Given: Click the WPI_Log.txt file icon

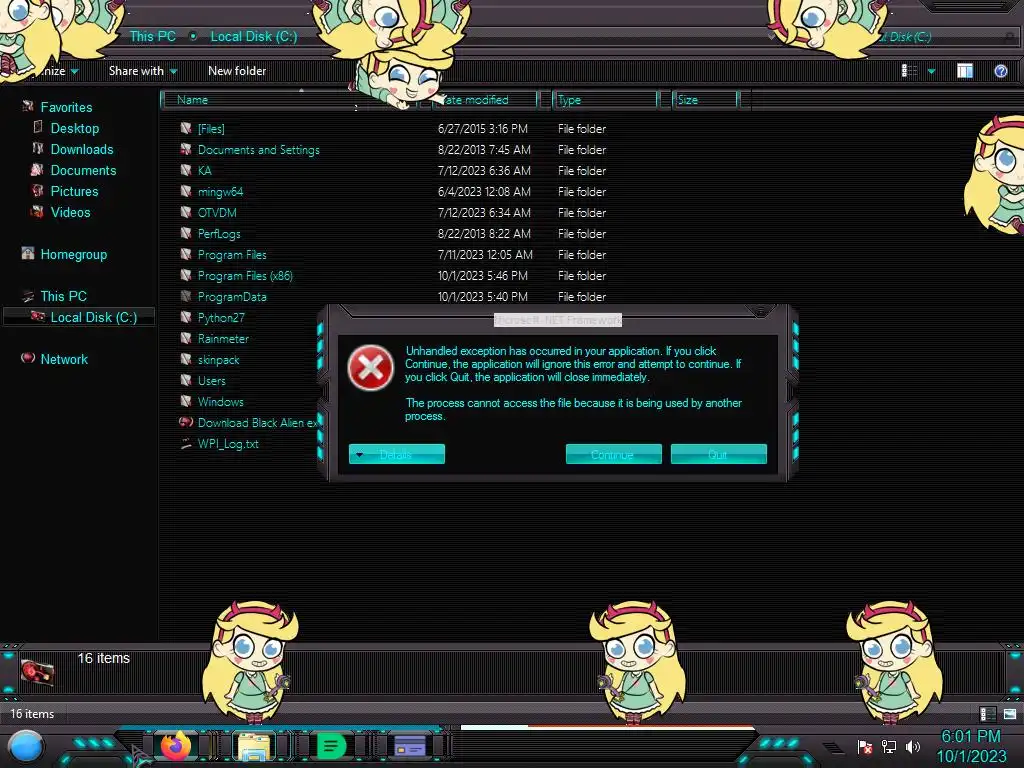Looking at the screenshot, I should click(186, 443).
